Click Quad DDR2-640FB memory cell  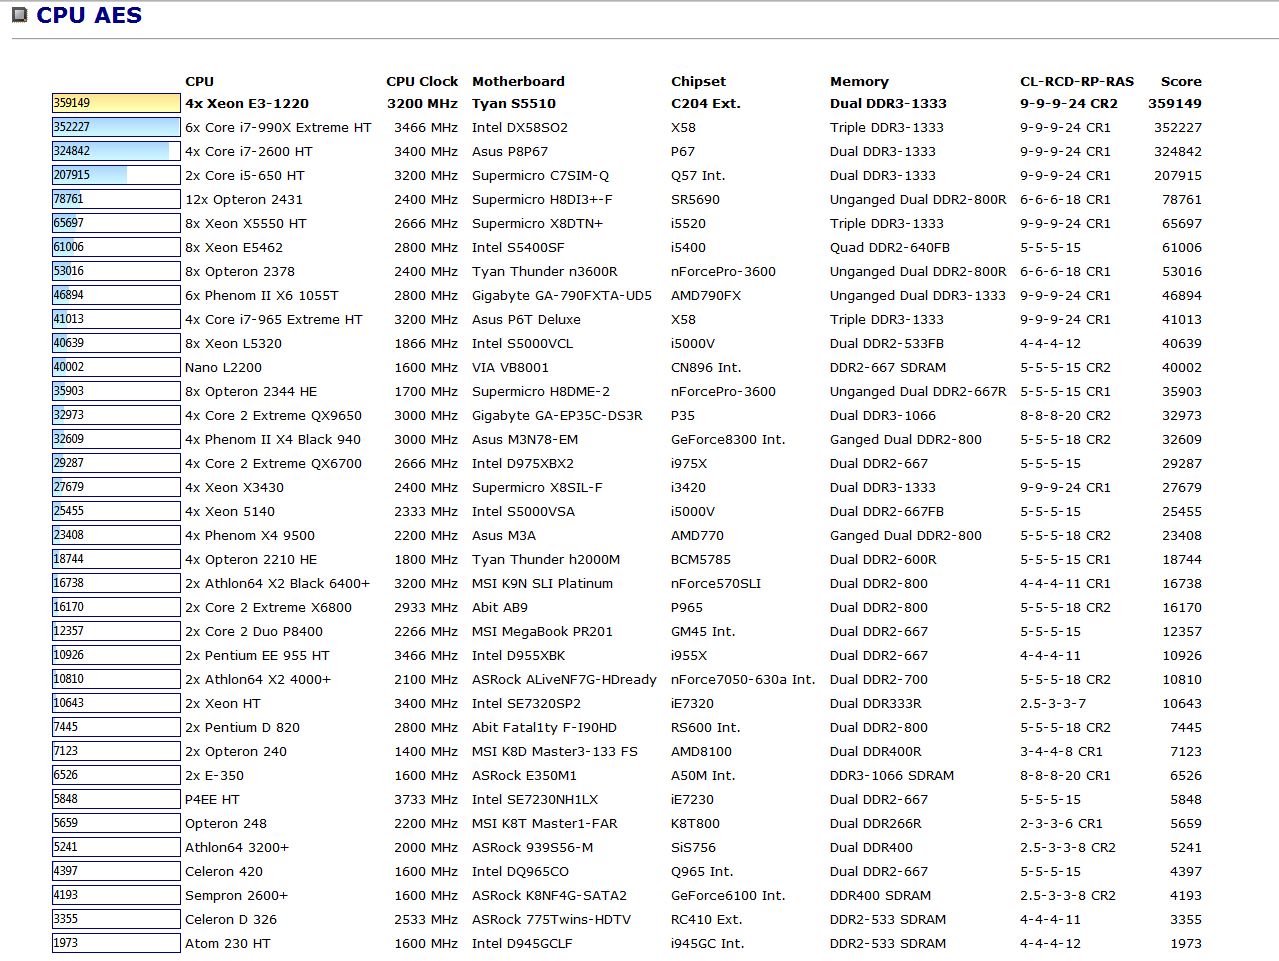tap(890, 247)
